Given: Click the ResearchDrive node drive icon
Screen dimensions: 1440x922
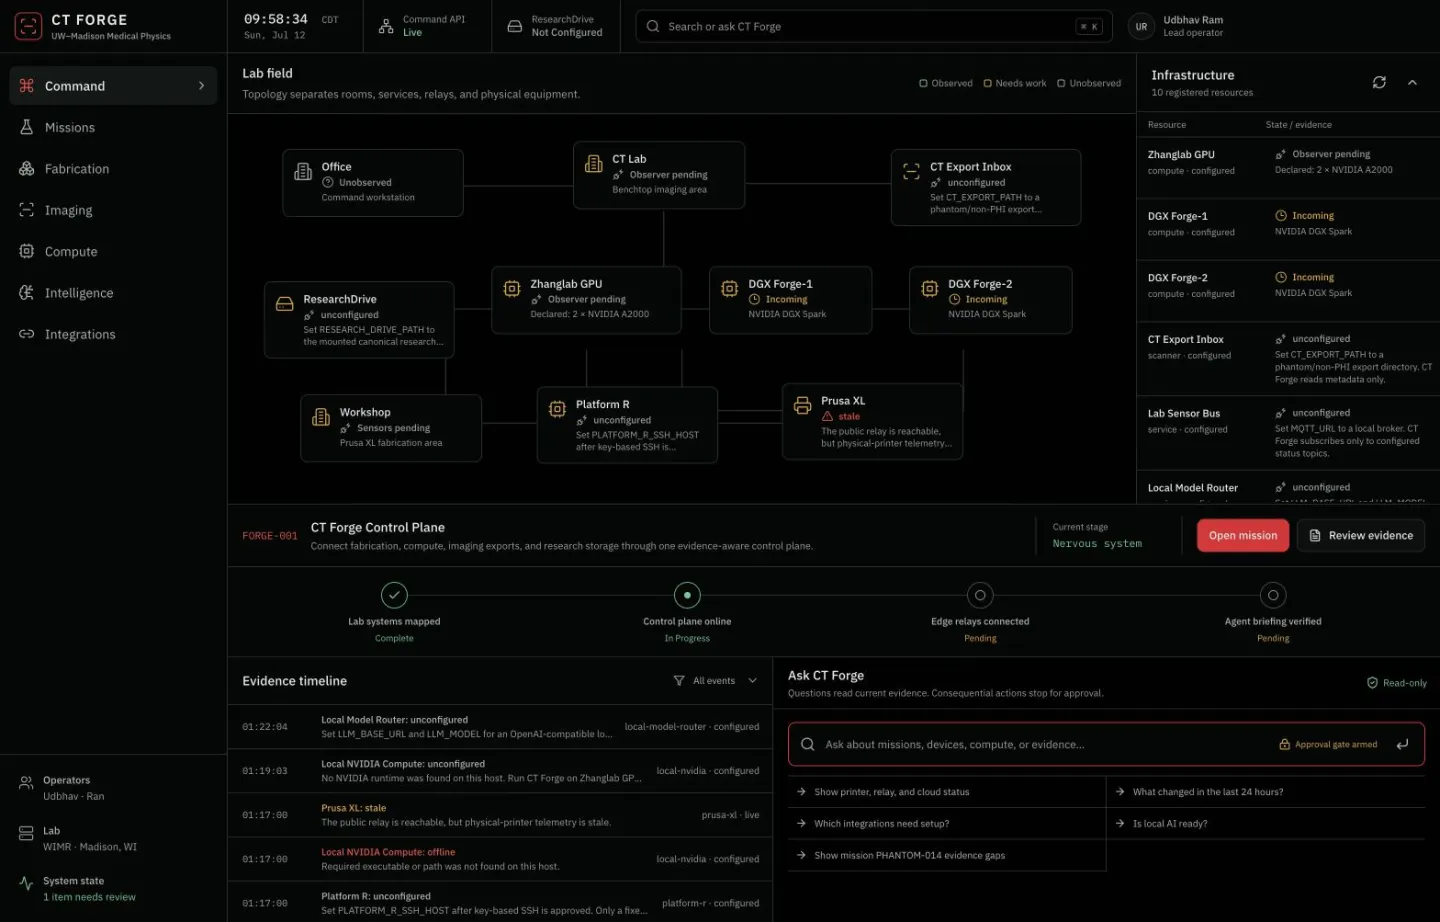Looking at the screenshot, I should pyautogui.click(x=284, y=304).
